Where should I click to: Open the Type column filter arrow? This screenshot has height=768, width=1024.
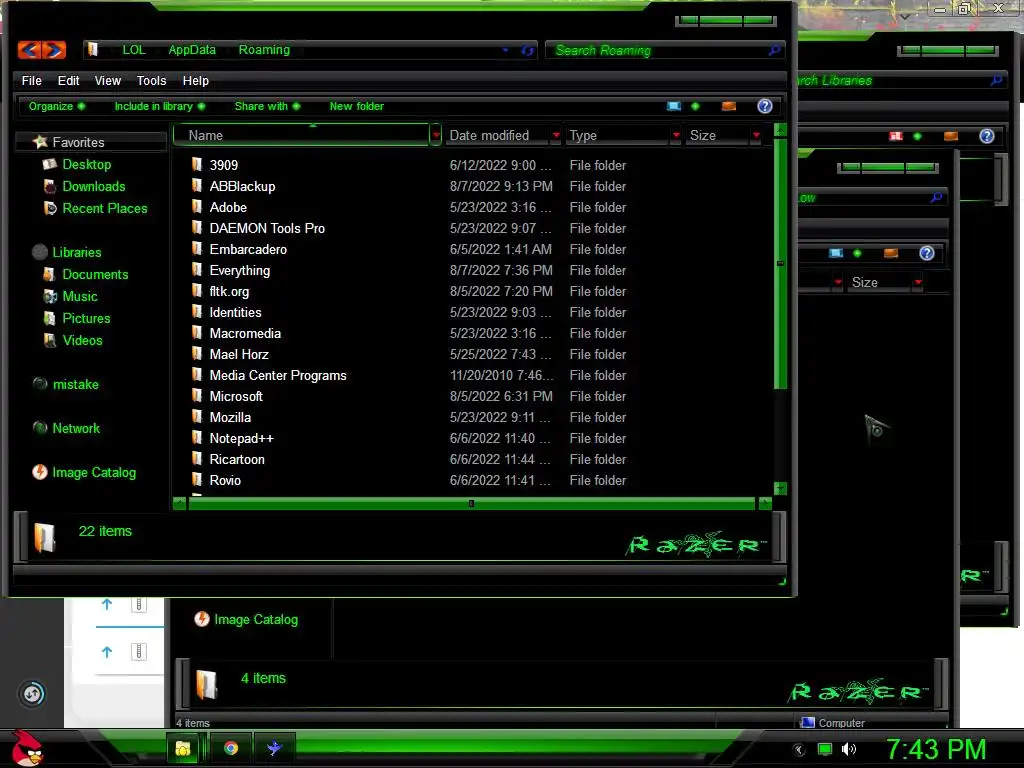coord(676,135)
